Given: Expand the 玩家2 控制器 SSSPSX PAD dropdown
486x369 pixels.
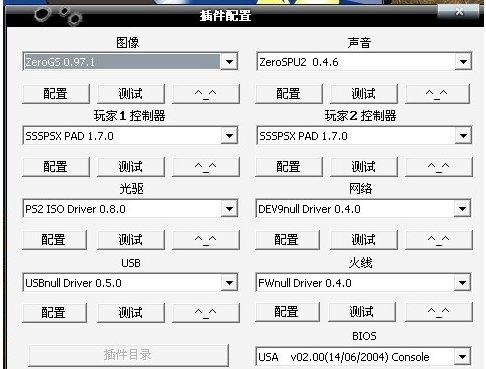Looking at the screenshot, I should click(x=463, y=136).
